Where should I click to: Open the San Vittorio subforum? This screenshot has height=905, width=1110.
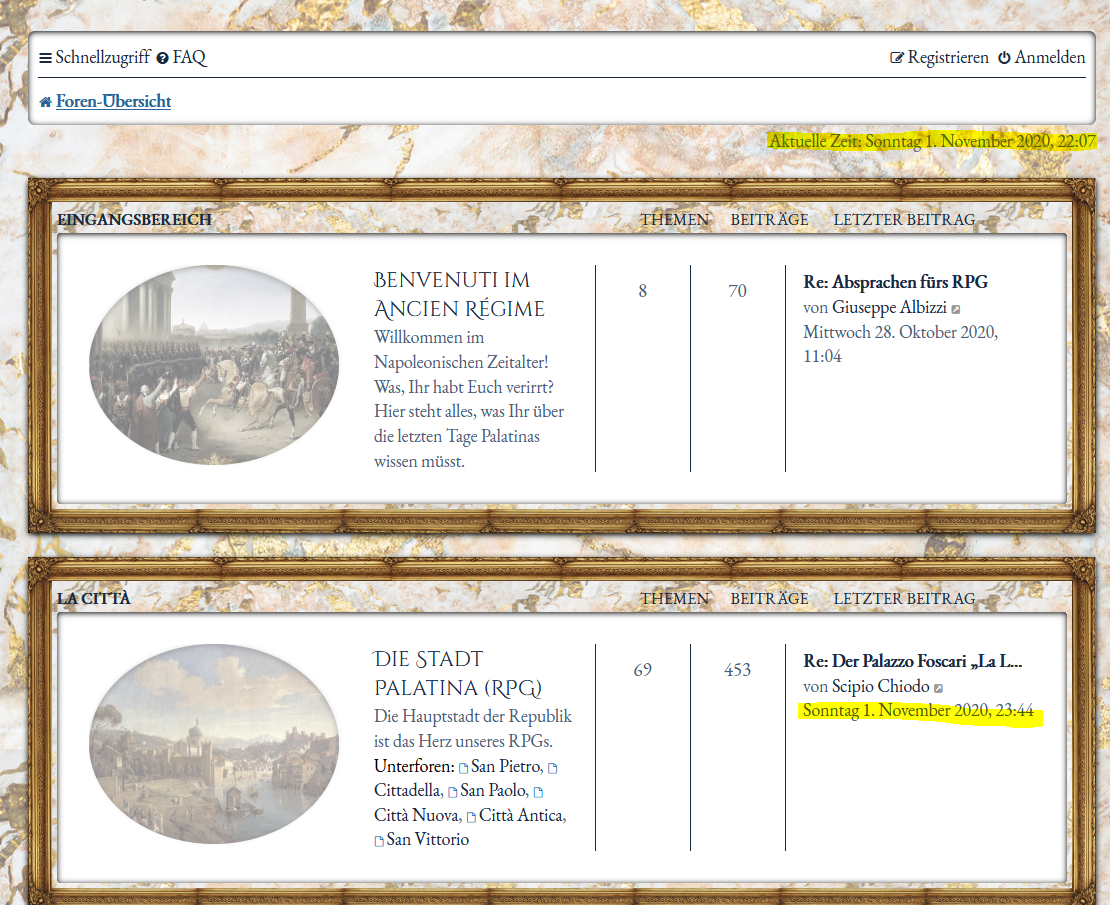click(427, 840)
